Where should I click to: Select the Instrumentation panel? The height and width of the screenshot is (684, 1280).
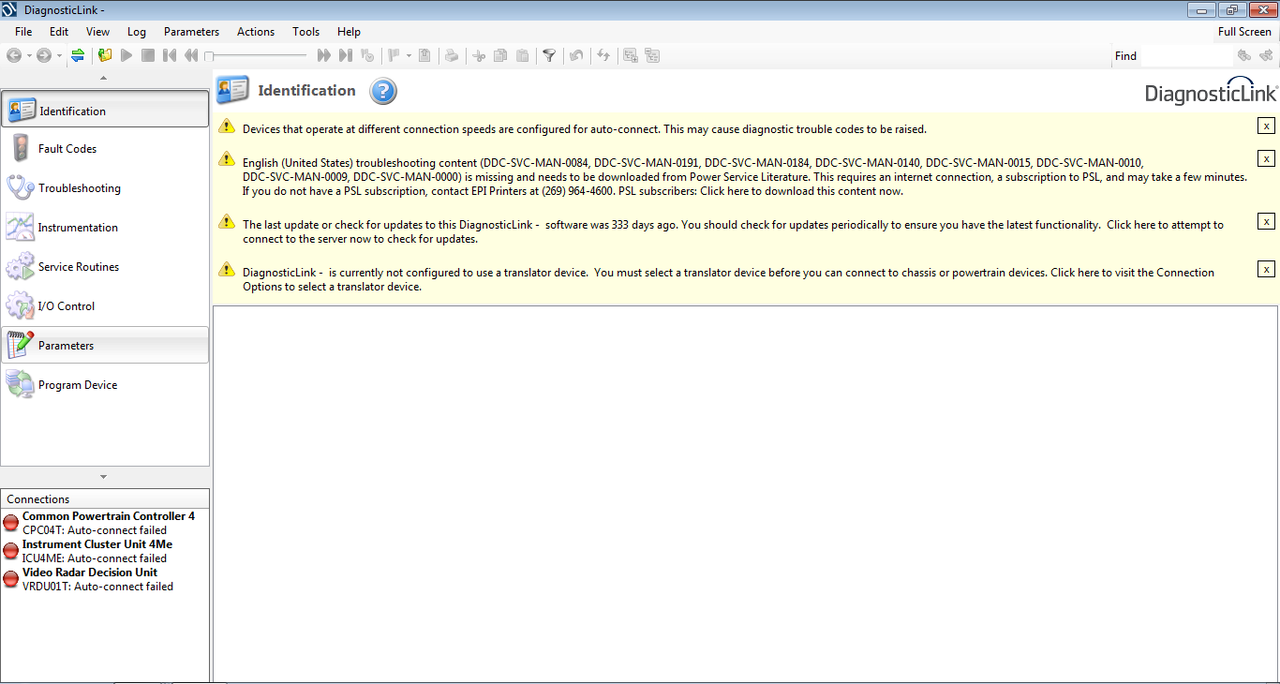tap(105, 227)
